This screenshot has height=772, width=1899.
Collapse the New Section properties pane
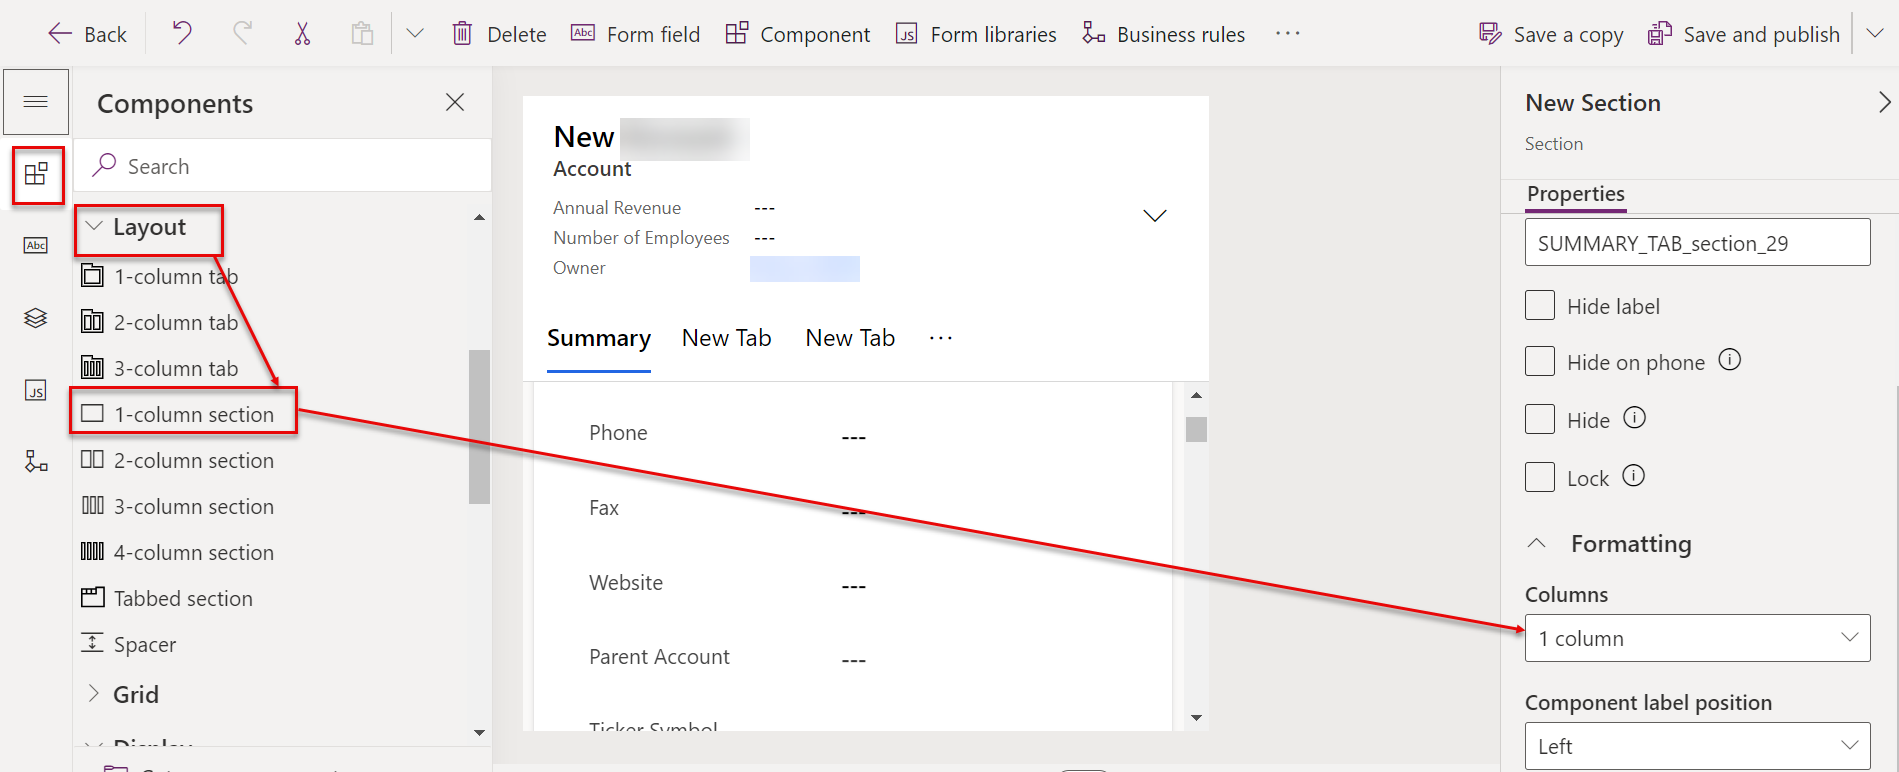1884,102
